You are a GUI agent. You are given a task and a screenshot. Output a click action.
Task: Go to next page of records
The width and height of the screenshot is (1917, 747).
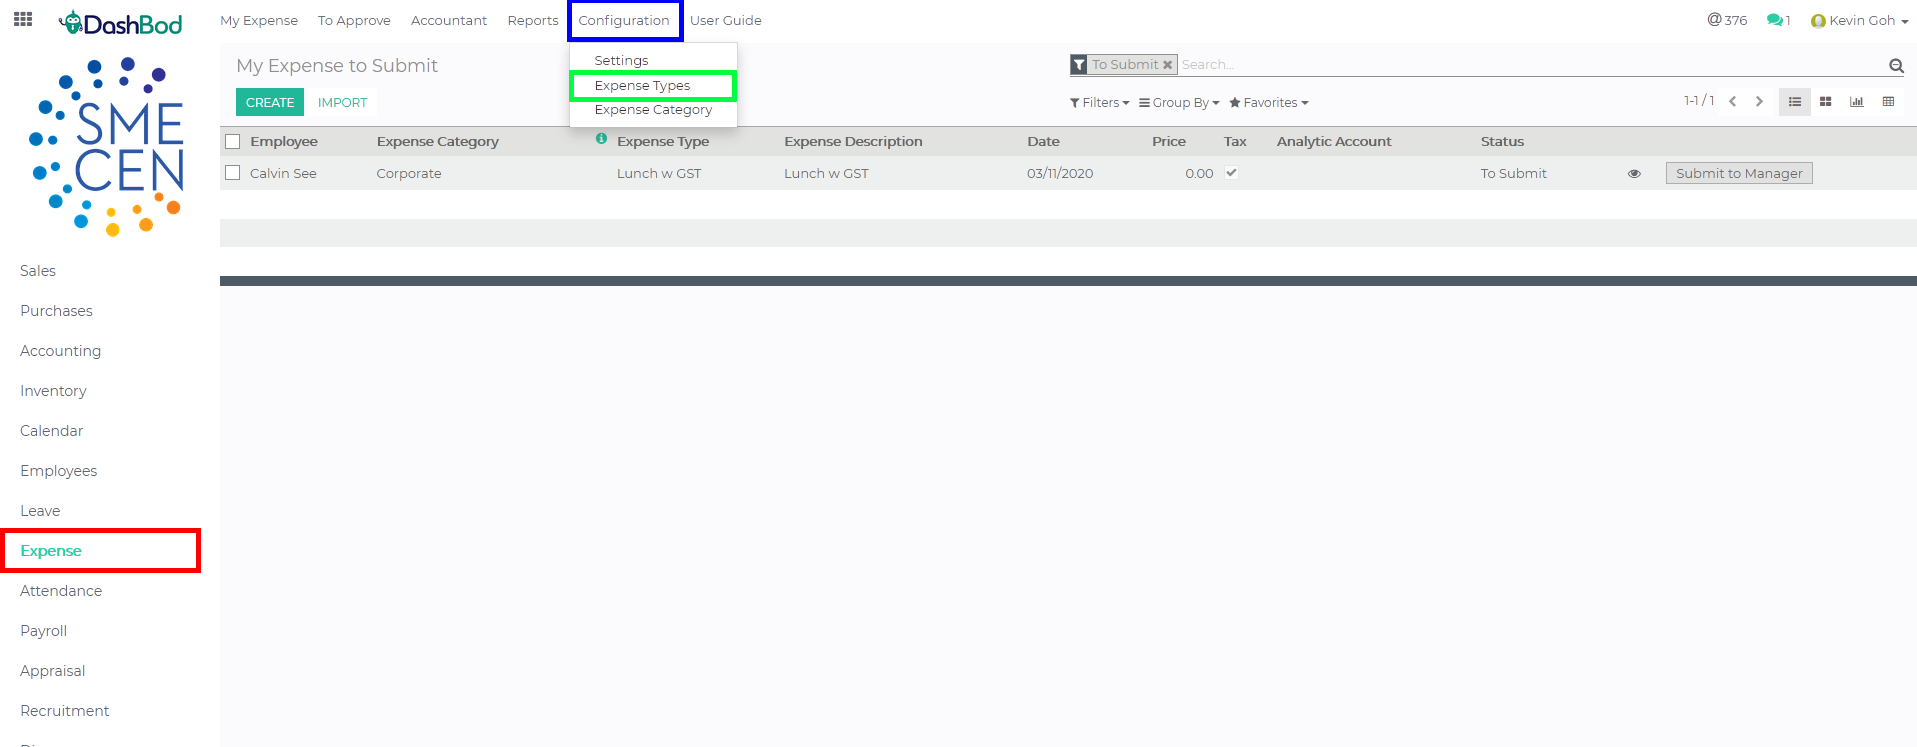tap(1759, 102)
